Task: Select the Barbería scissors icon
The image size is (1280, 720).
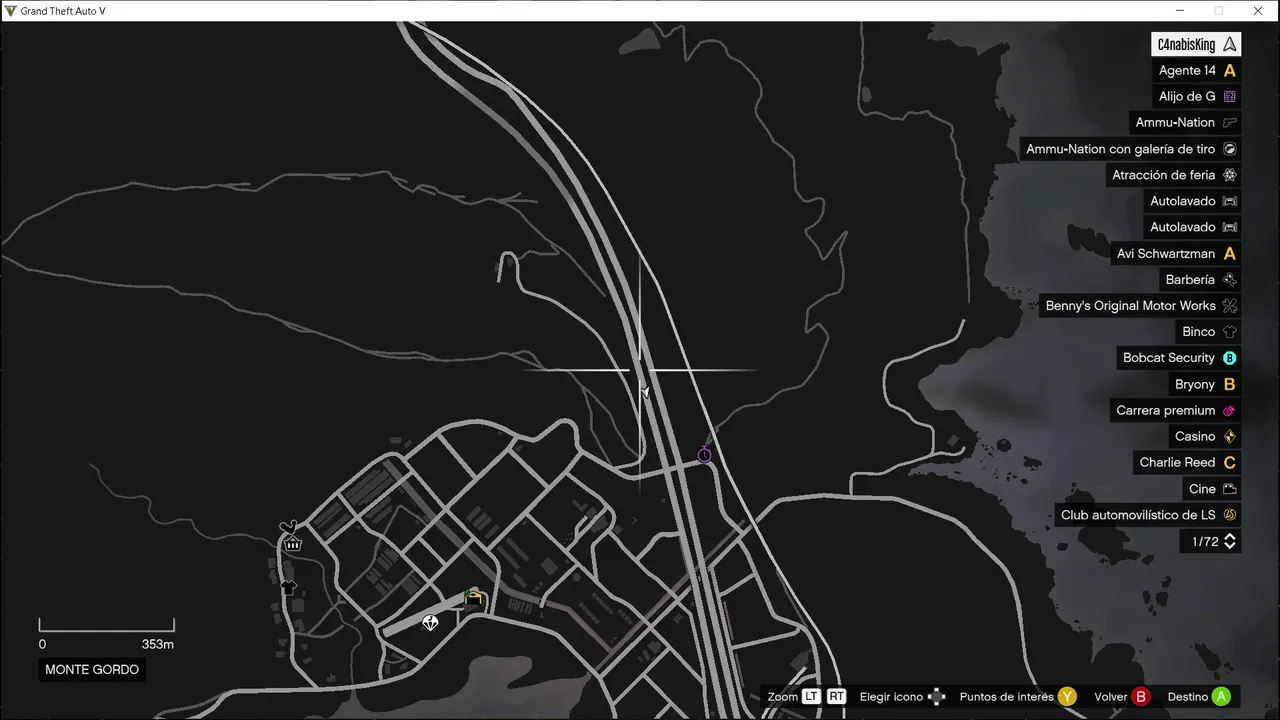Action: 1230,280
